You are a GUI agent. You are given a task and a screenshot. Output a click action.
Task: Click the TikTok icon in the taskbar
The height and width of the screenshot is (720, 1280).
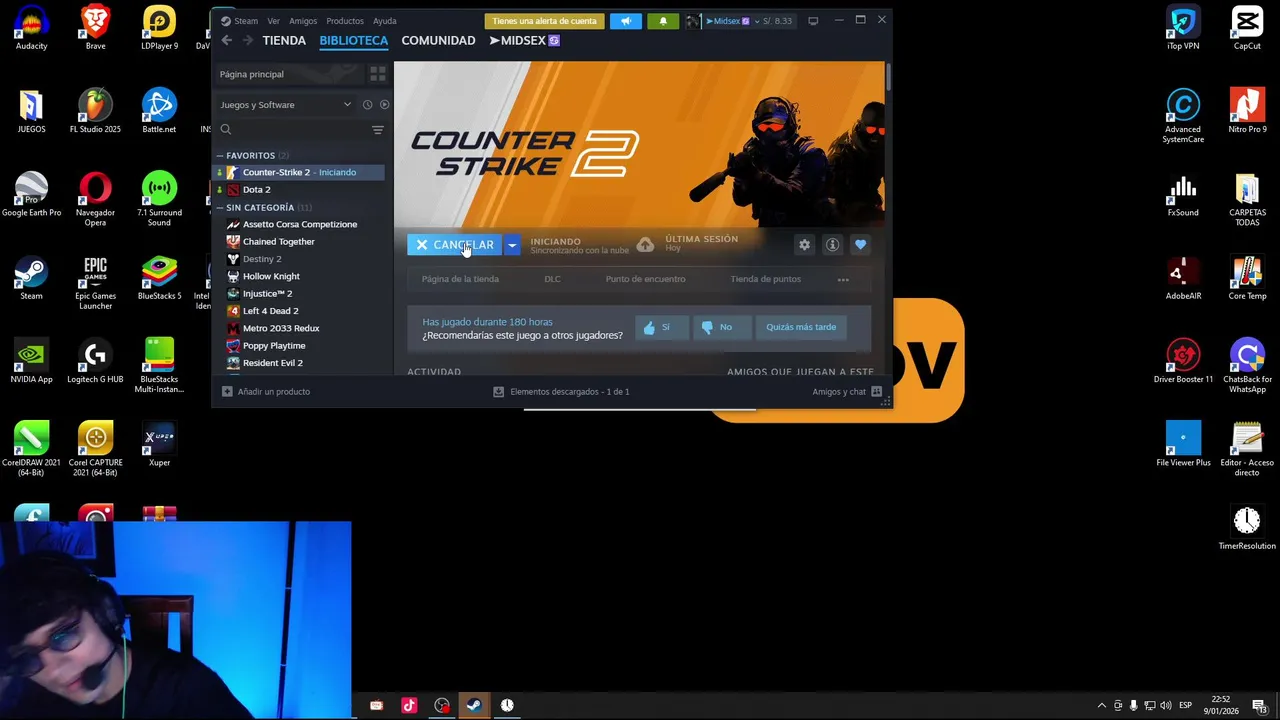[x=409, y=705]
